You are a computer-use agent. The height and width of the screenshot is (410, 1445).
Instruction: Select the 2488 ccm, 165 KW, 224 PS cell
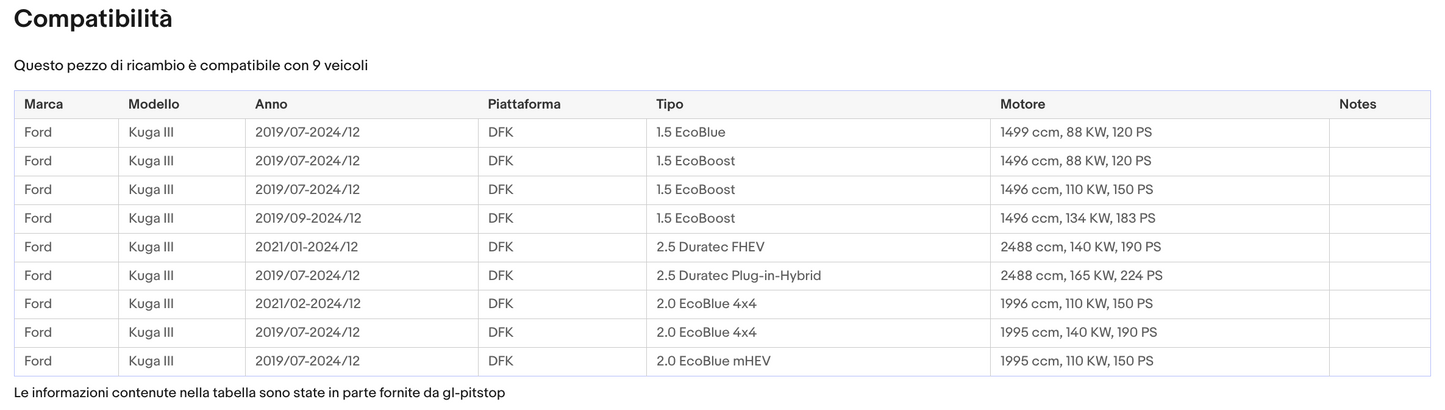[x=1081, y=276]
